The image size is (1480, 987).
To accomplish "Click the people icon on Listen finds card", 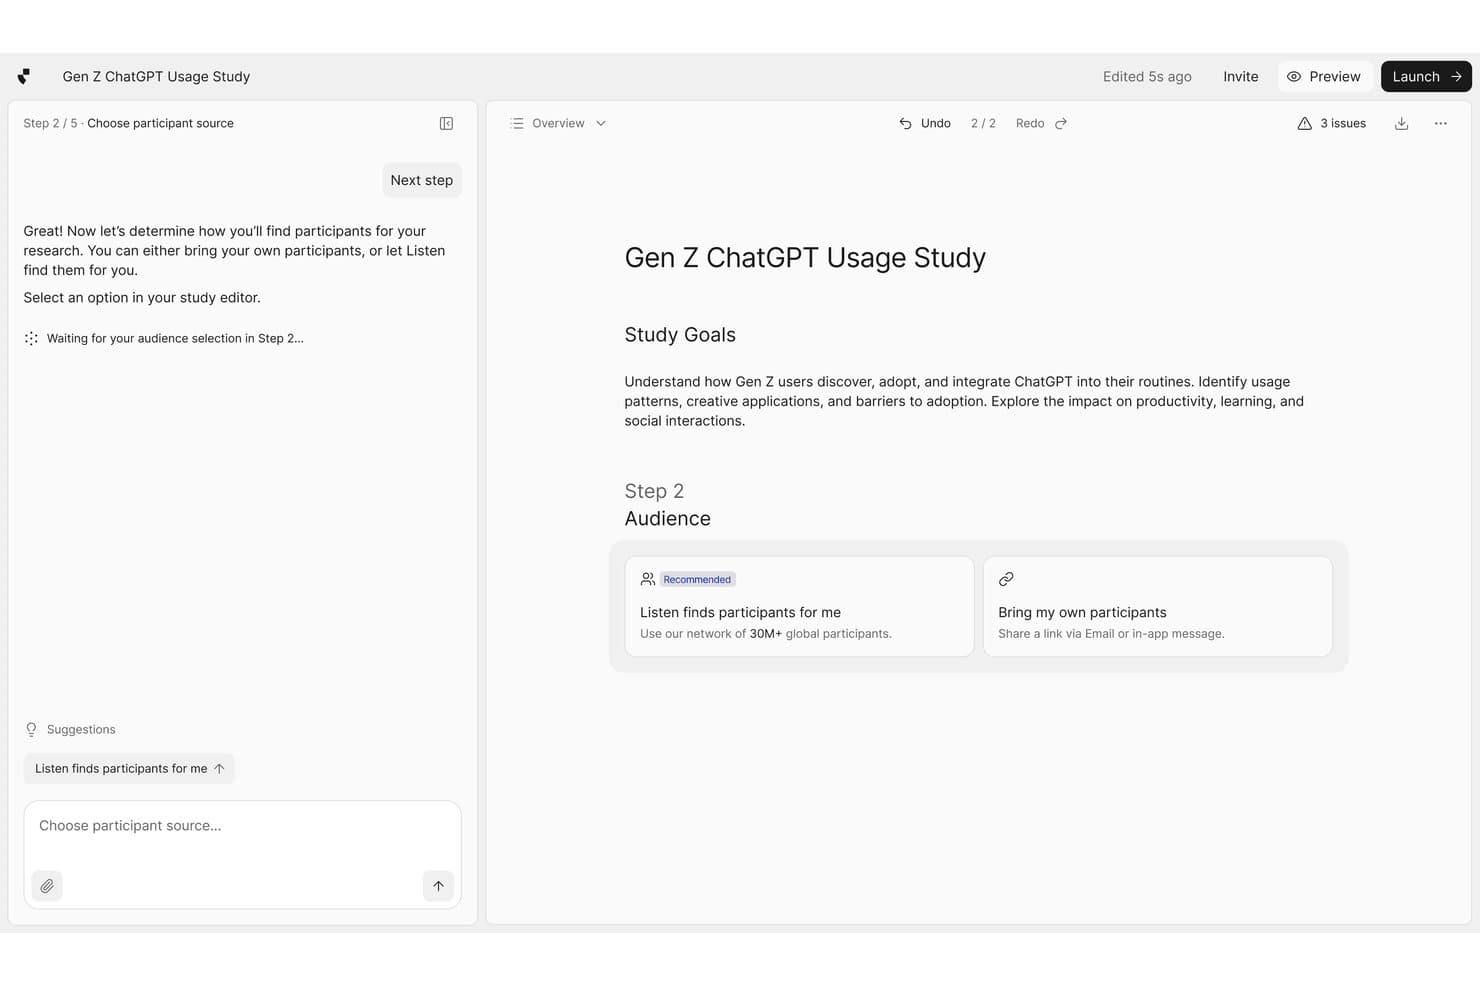I will coord(648,579).
